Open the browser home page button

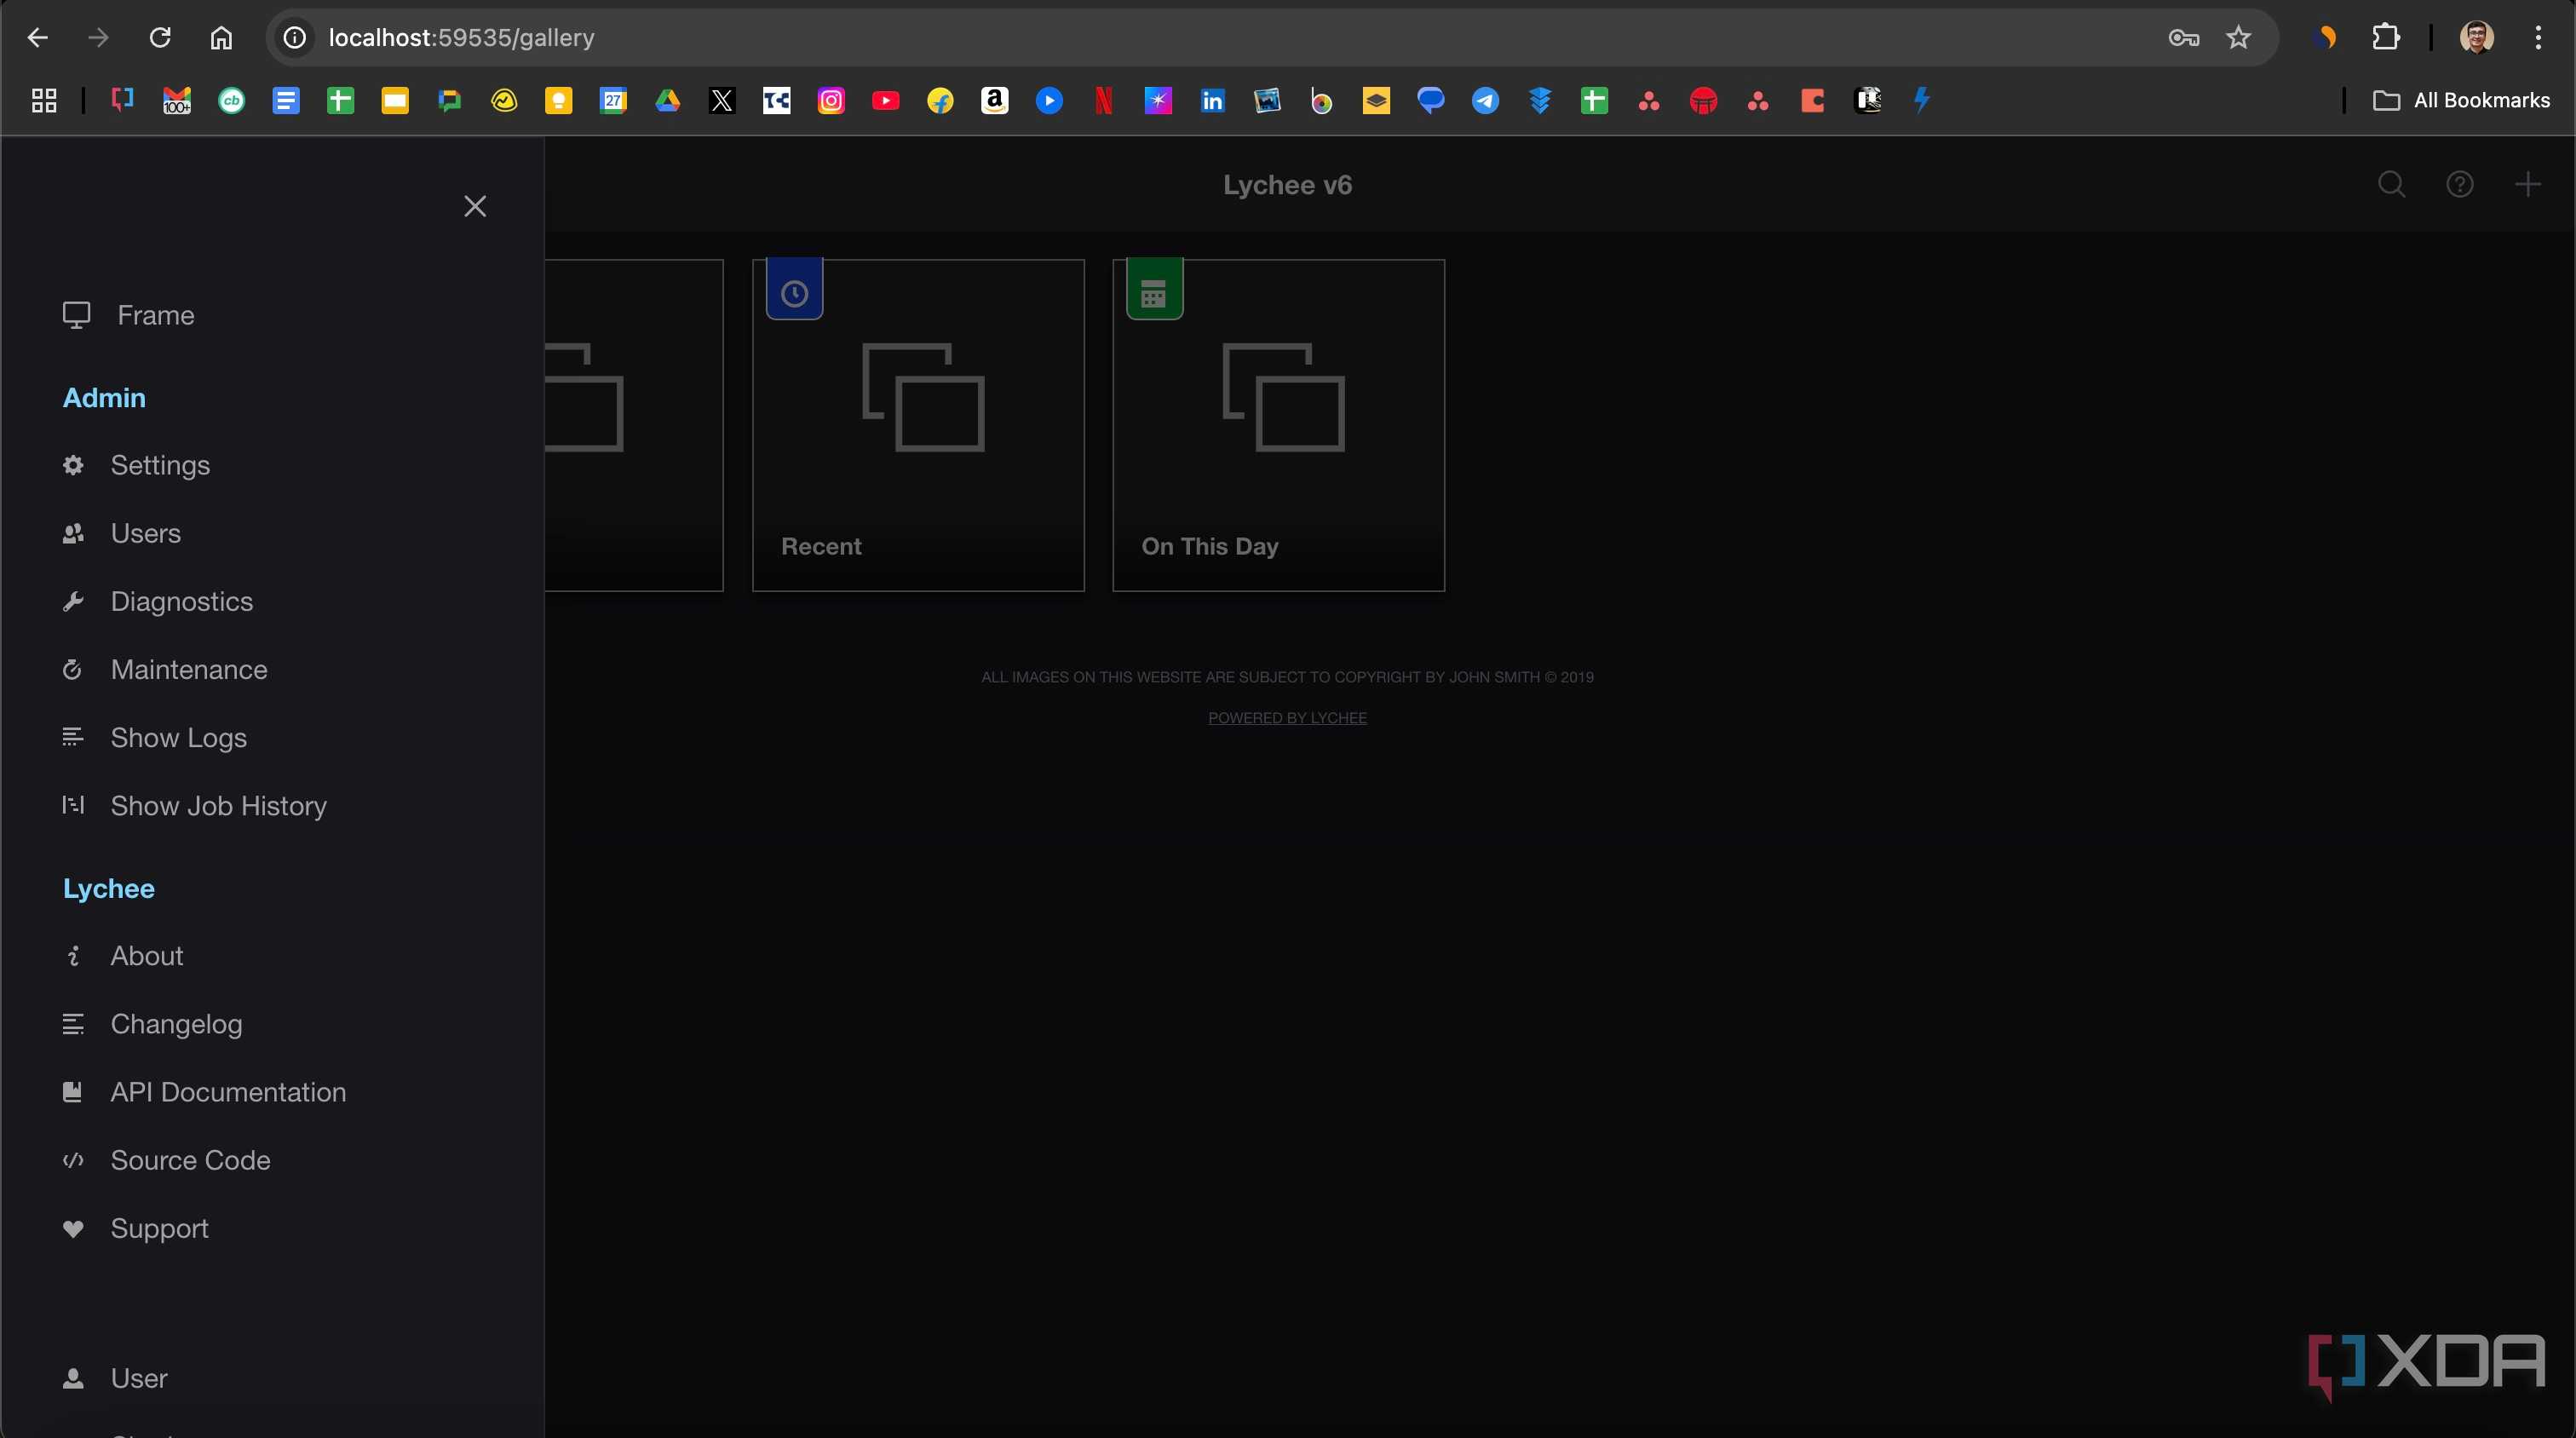221,38
